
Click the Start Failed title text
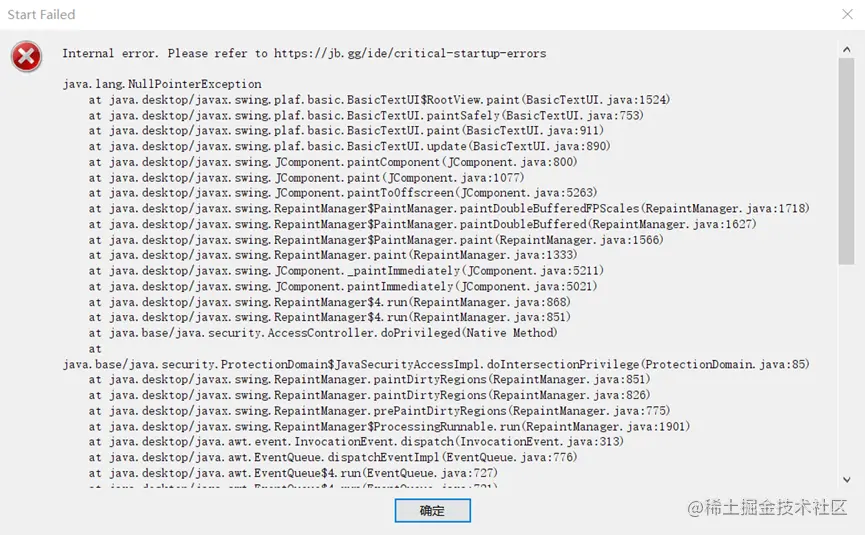pos(41,14)
